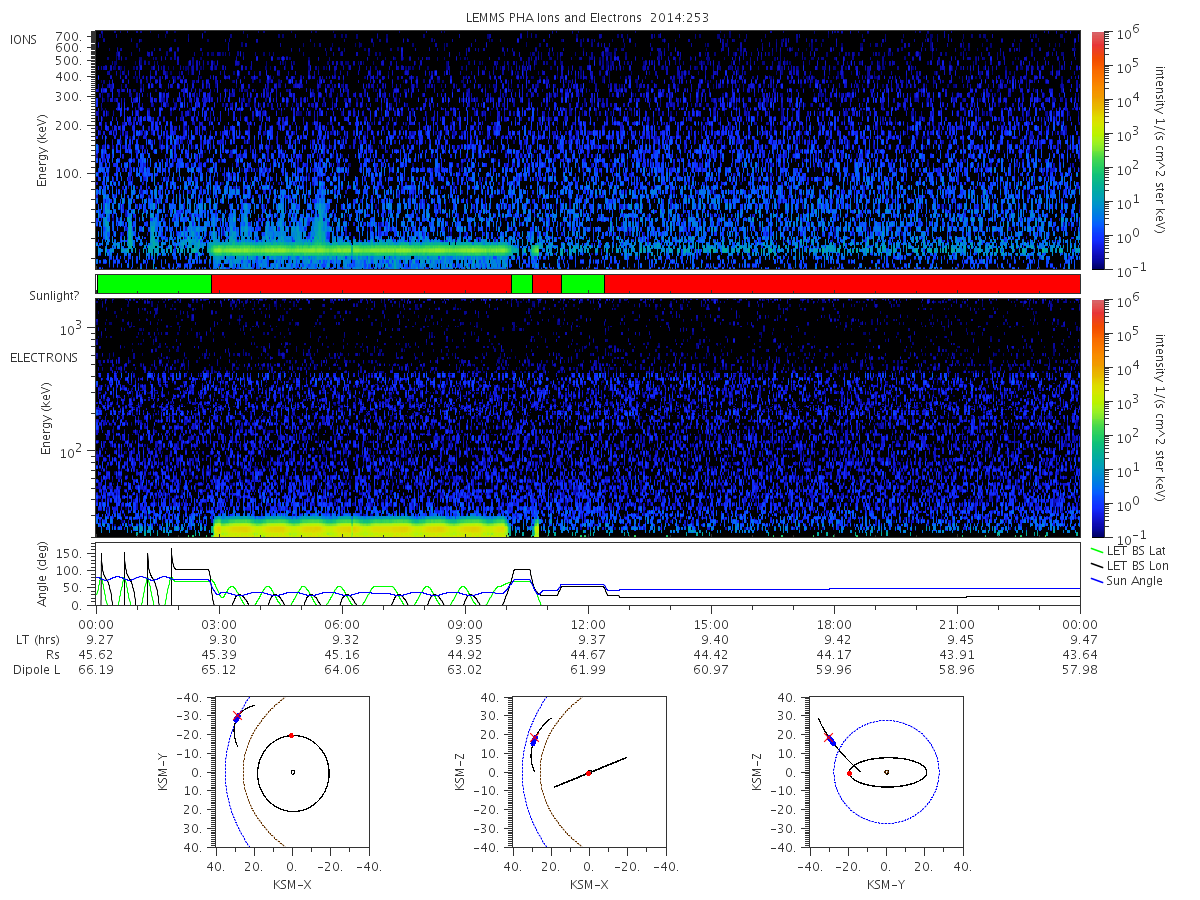Click the ions intensity color bar
Image resolution: width=1200 pixels, height=900 pixels.
pos(1097,150)
